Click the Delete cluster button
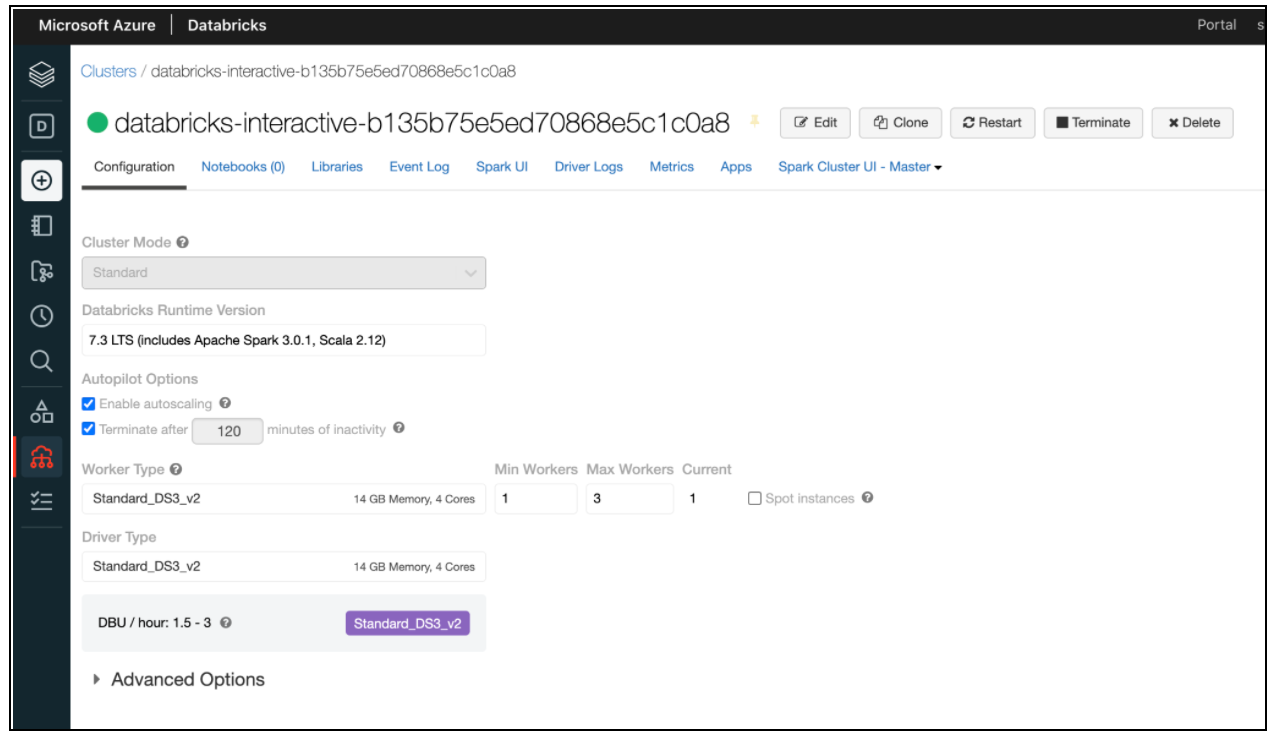The height and width of the screenshot is (742, 1277). tap(1193, 123)
